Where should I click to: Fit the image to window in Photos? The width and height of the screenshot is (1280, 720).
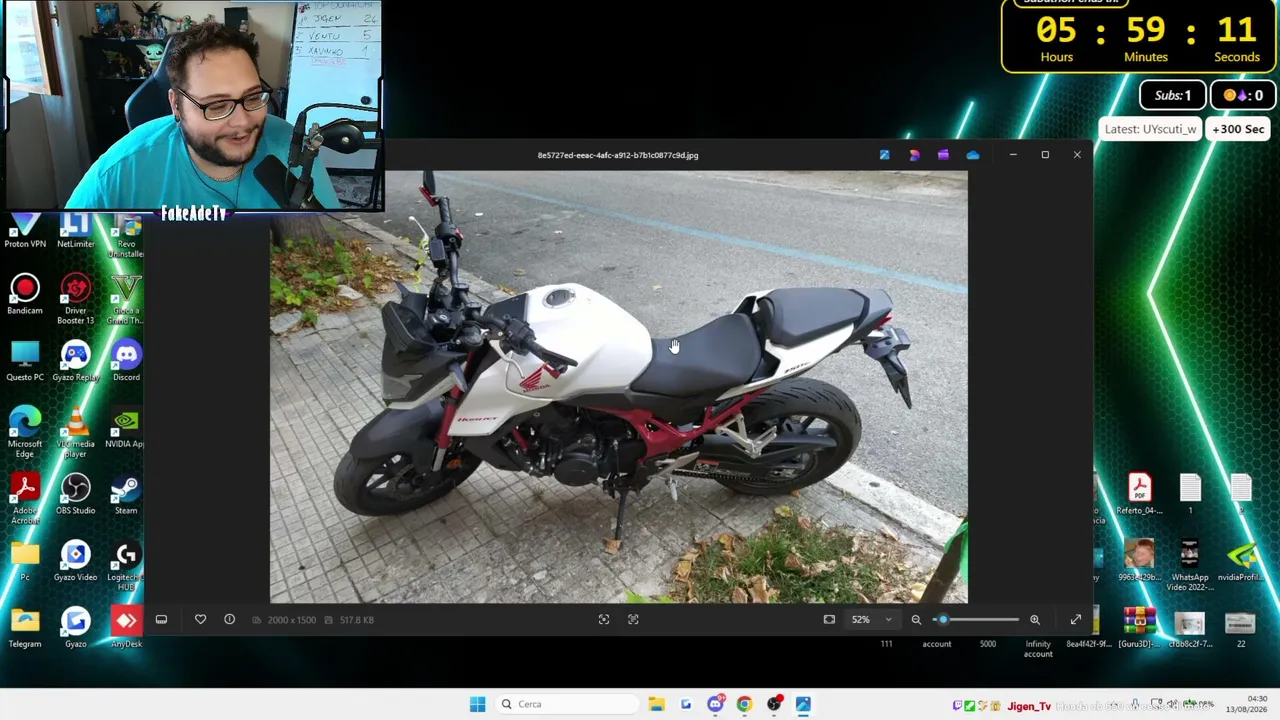pos(829,620)
